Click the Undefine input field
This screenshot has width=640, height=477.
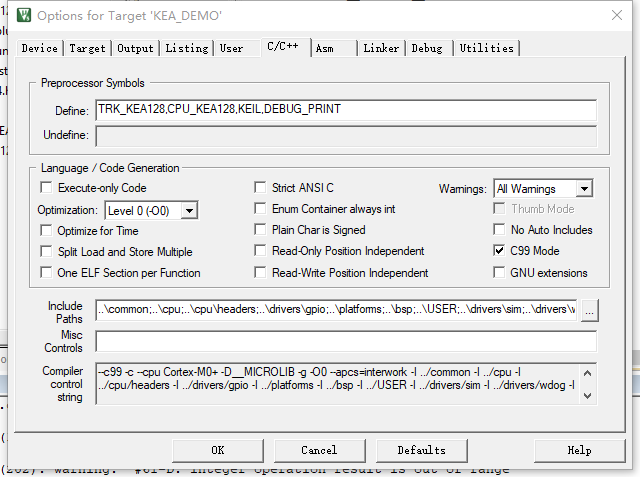coord(346,136)
